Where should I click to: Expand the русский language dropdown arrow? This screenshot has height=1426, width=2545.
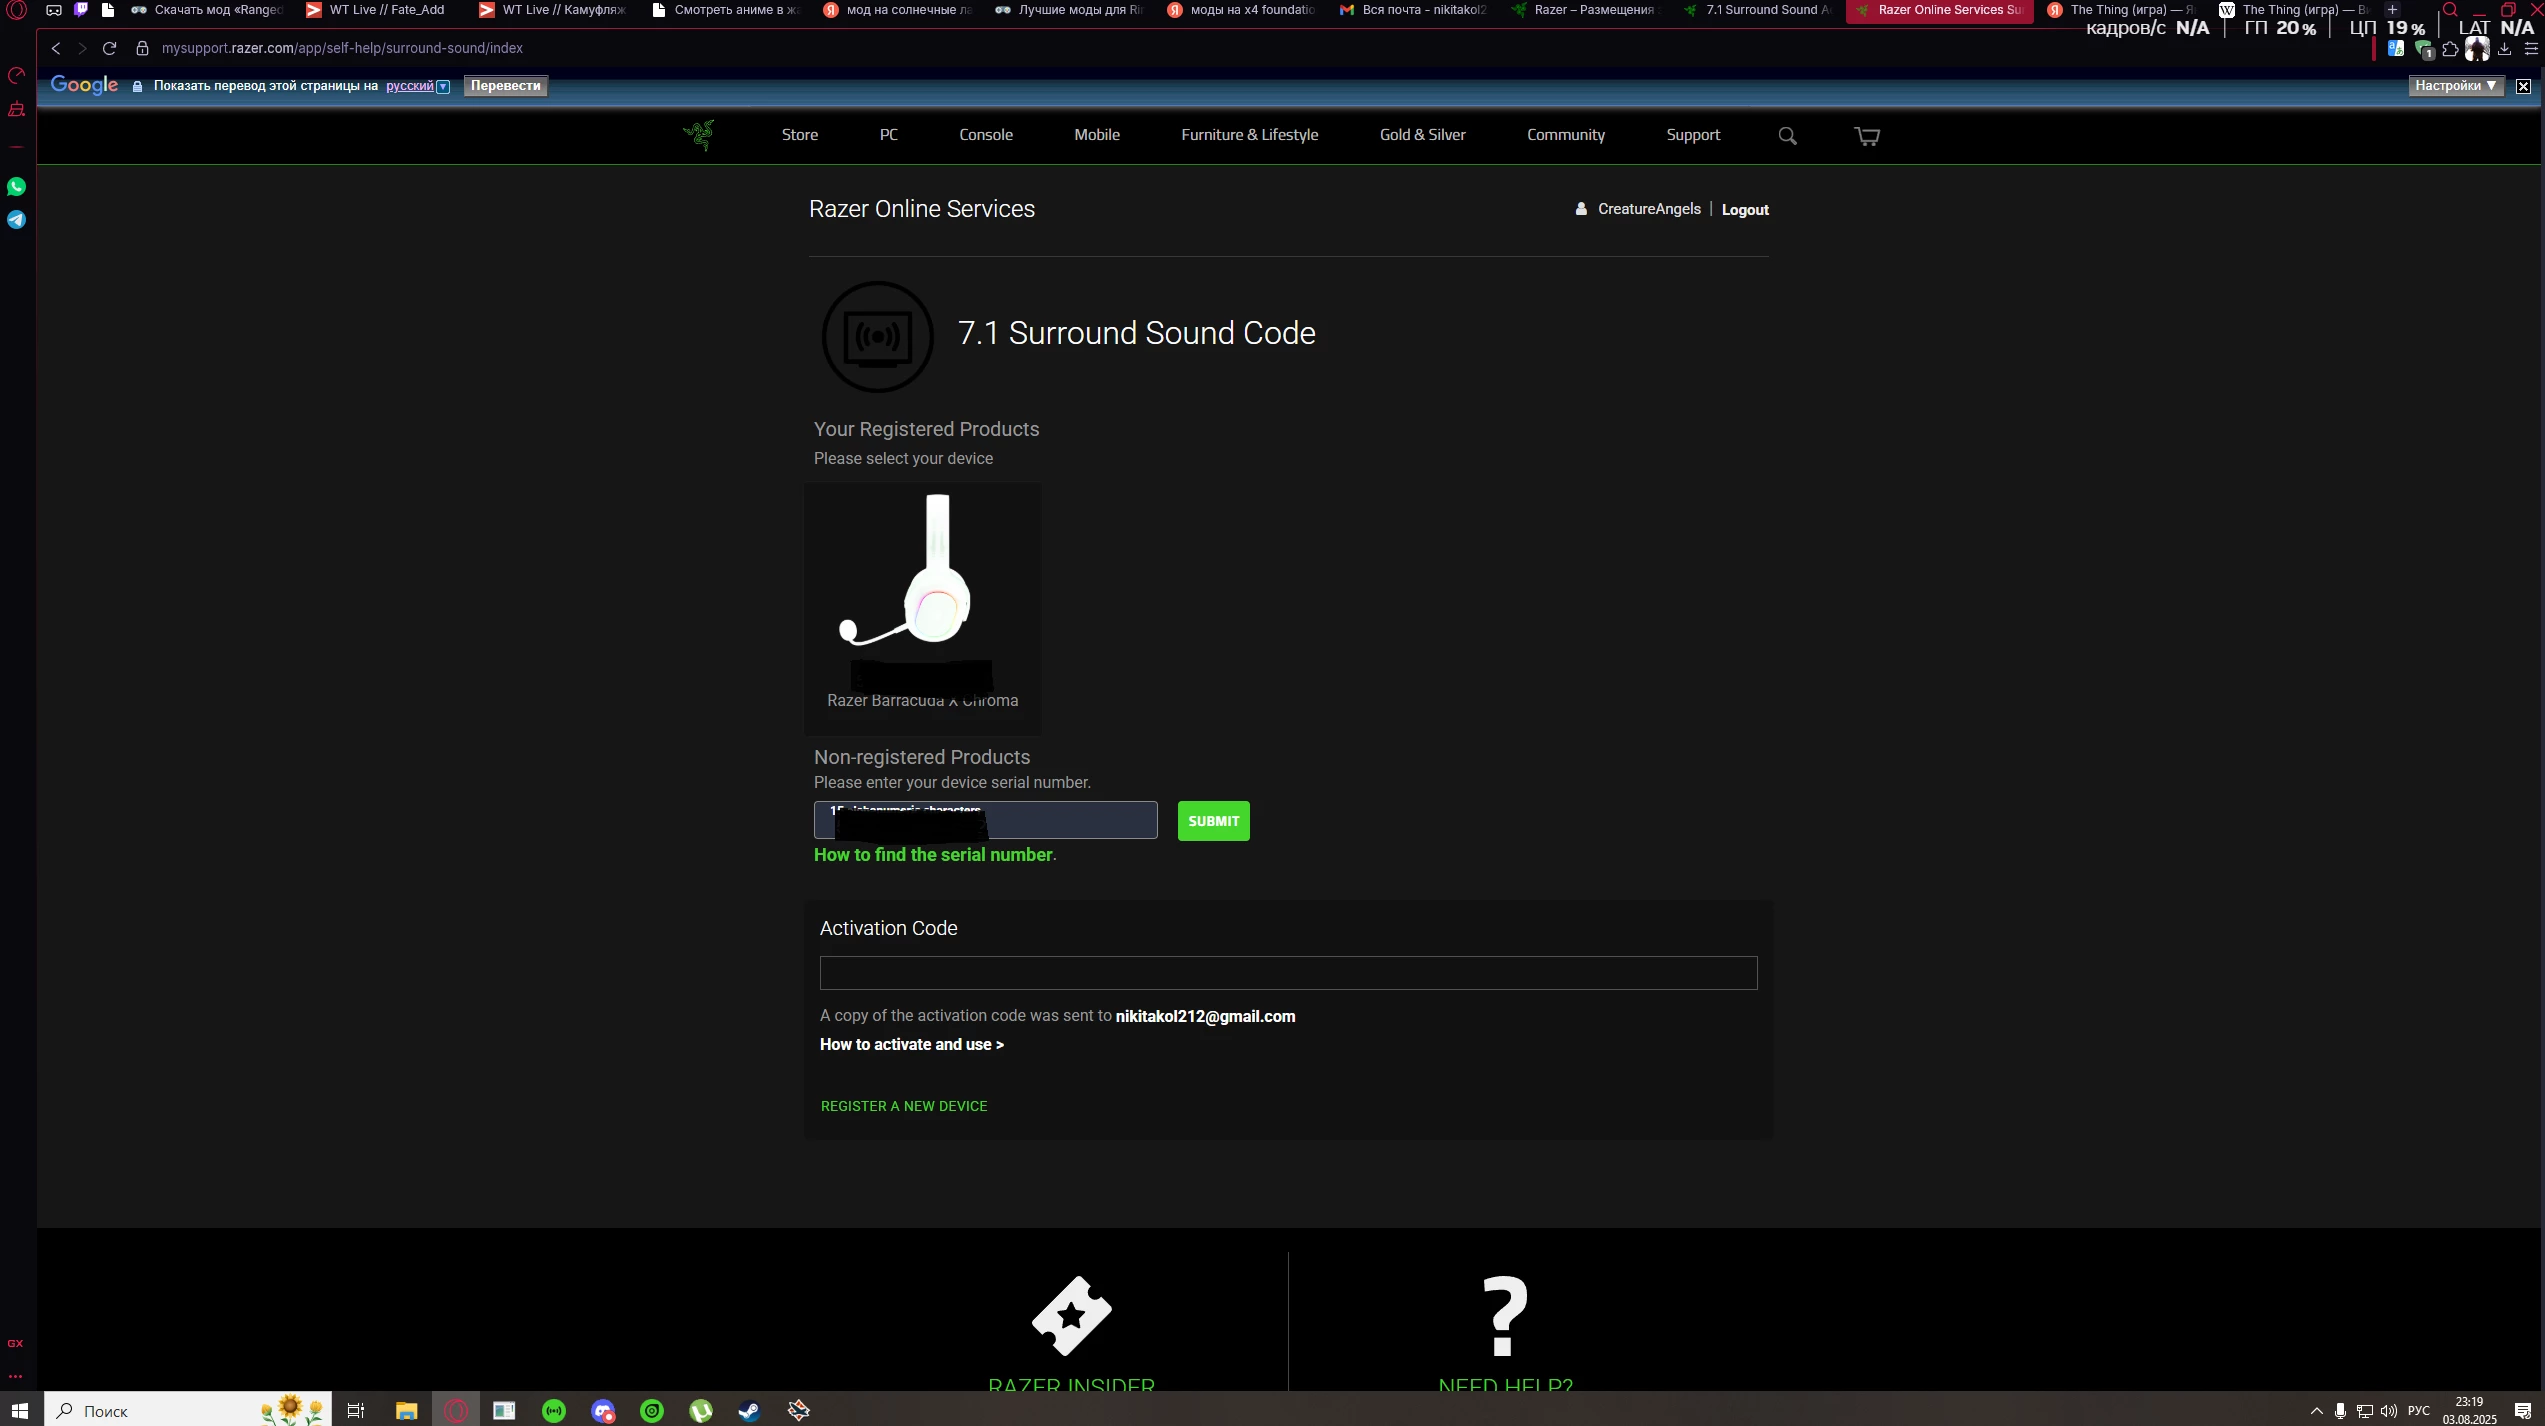point(443,87)
